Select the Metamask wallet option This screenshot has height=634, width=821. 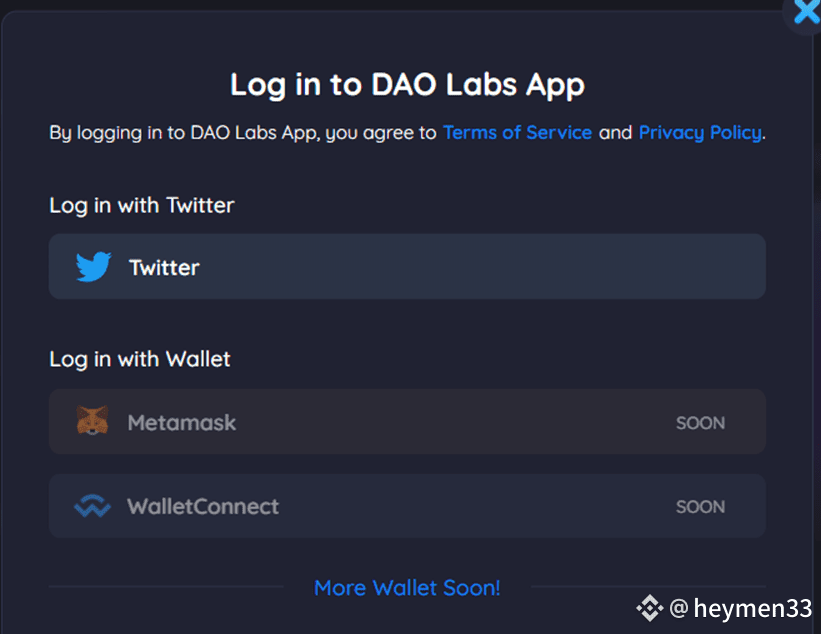pyautogui.click(x=407, y=422)
